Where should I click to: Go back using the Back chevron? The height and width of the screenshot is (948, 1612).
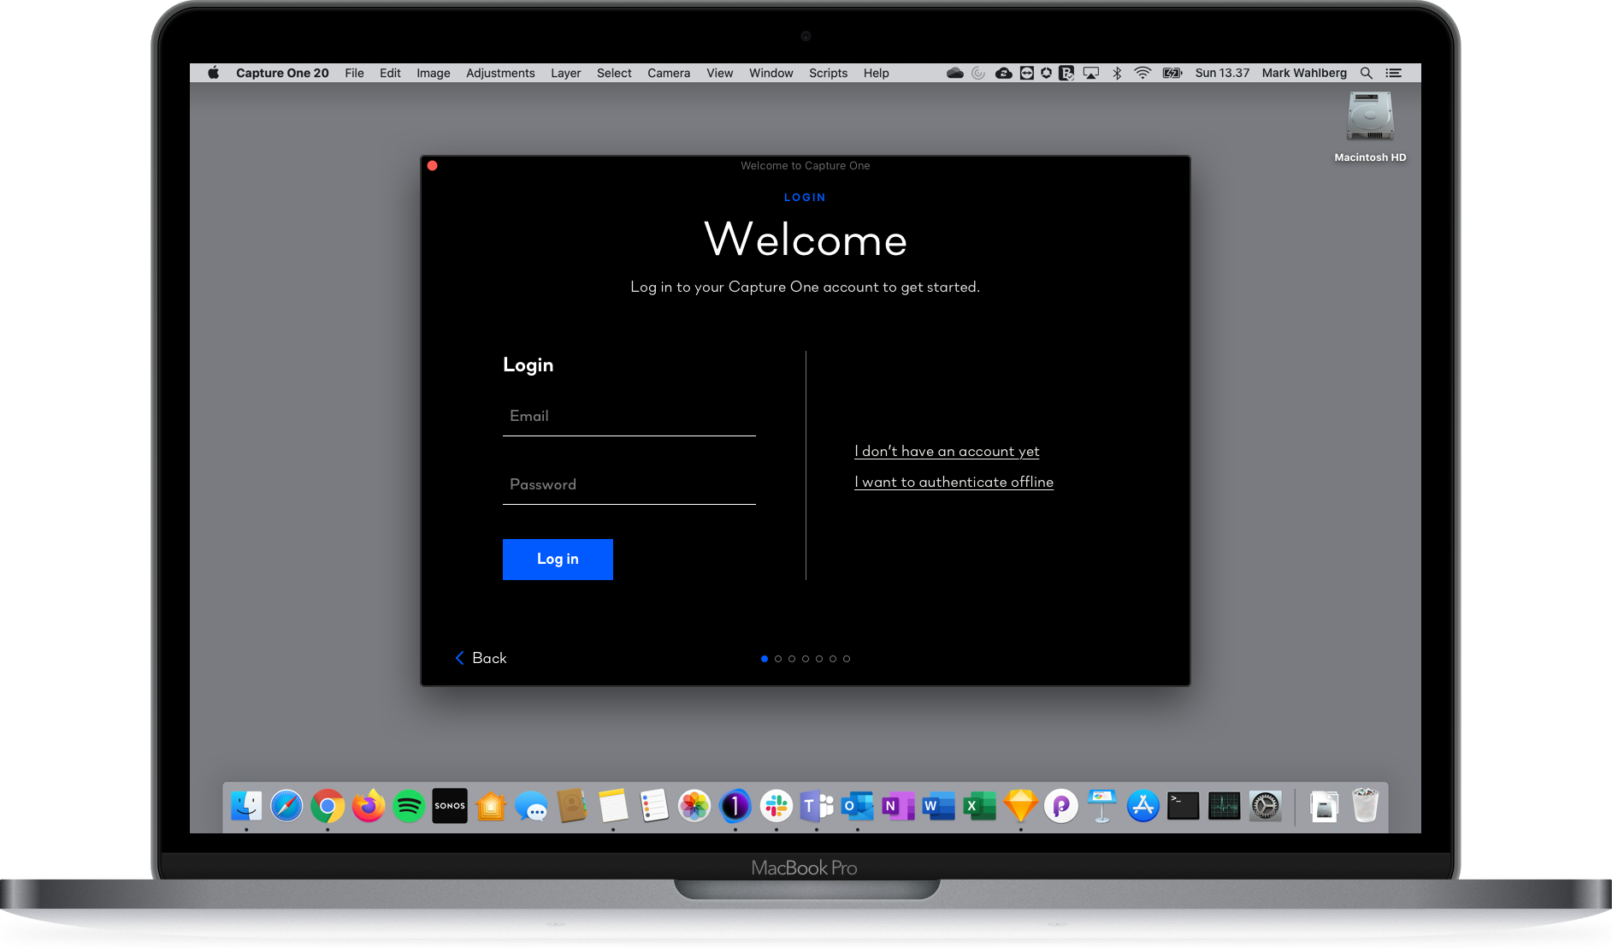pos(481,657)
